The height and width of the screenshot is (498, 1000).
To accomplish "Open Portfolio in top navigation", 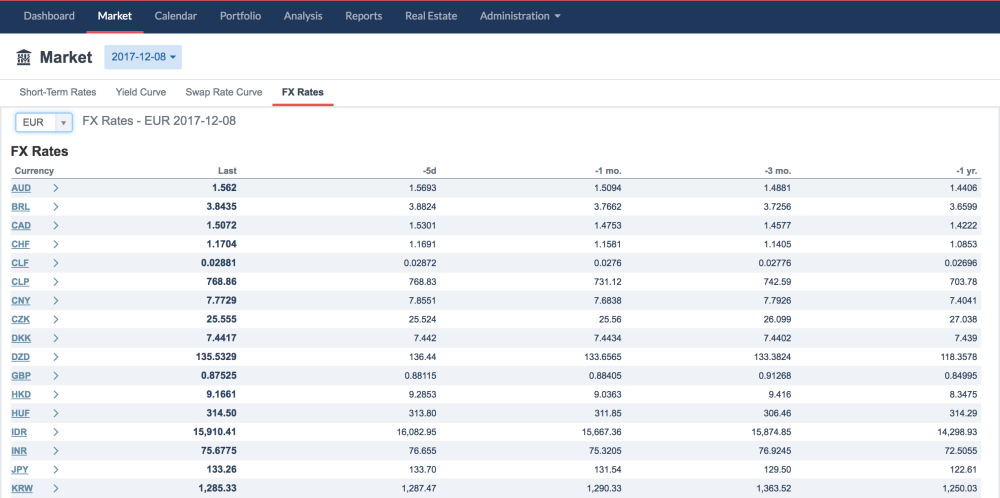I will 240,16.
